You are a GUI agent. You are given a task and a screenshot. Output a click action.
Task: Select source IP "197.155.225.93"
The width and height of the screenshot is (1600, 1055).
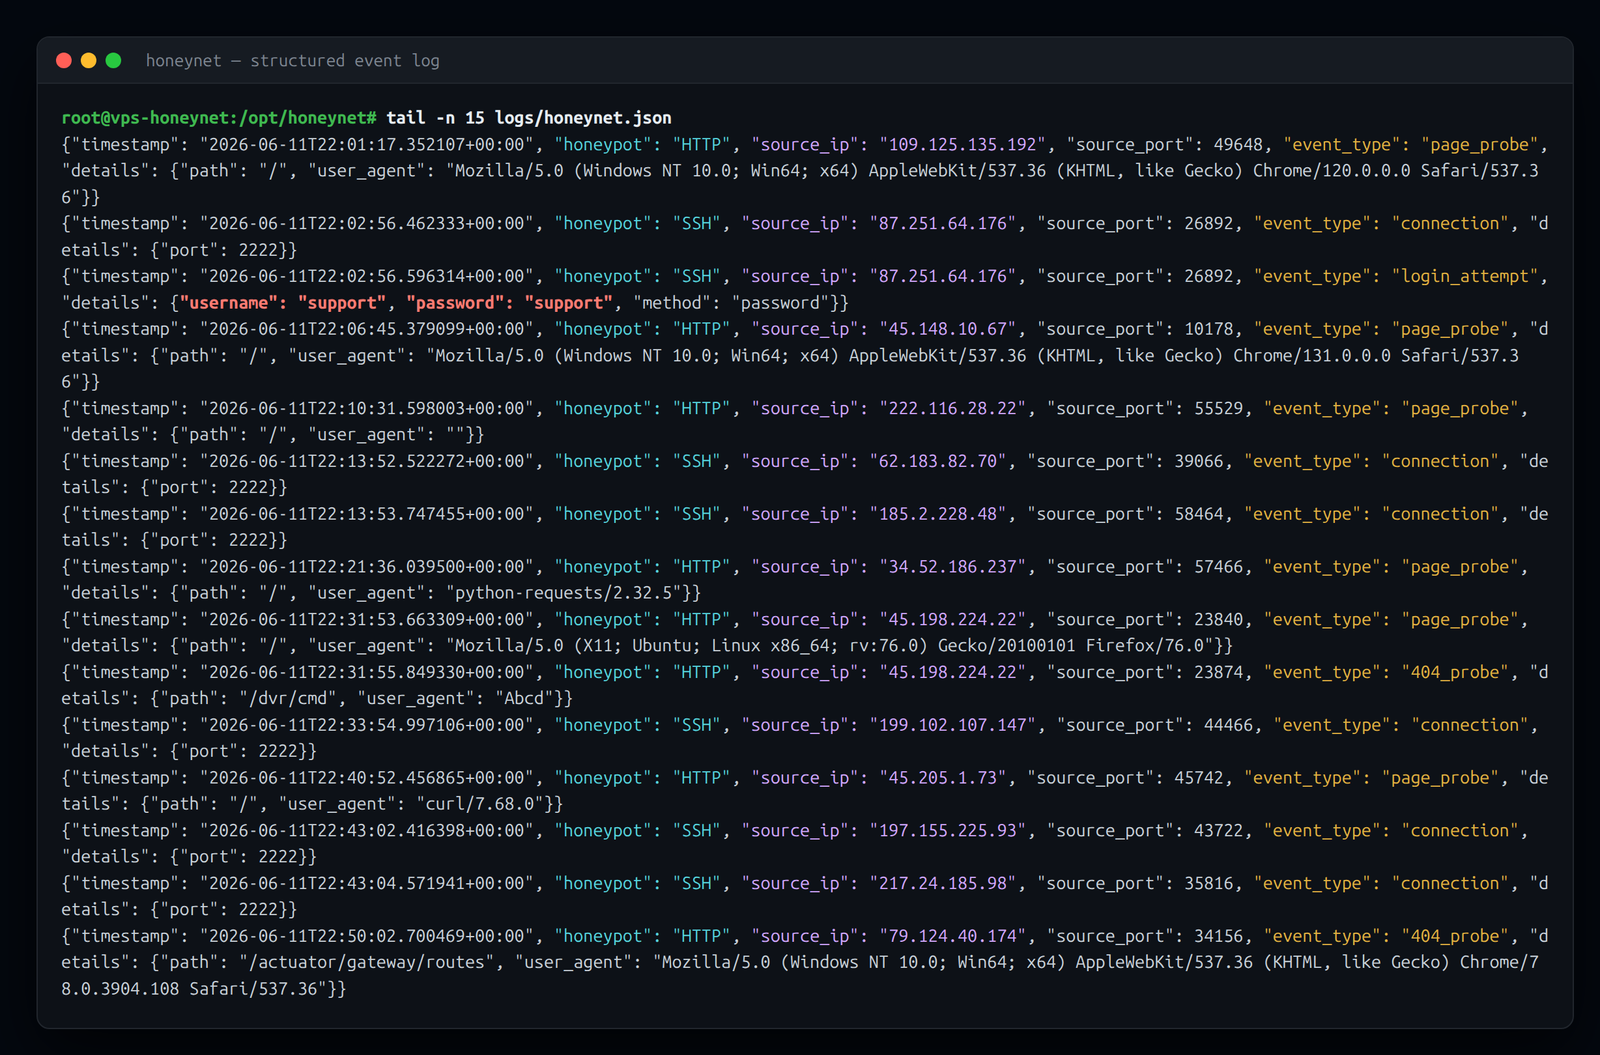click(x=948, y=832)
